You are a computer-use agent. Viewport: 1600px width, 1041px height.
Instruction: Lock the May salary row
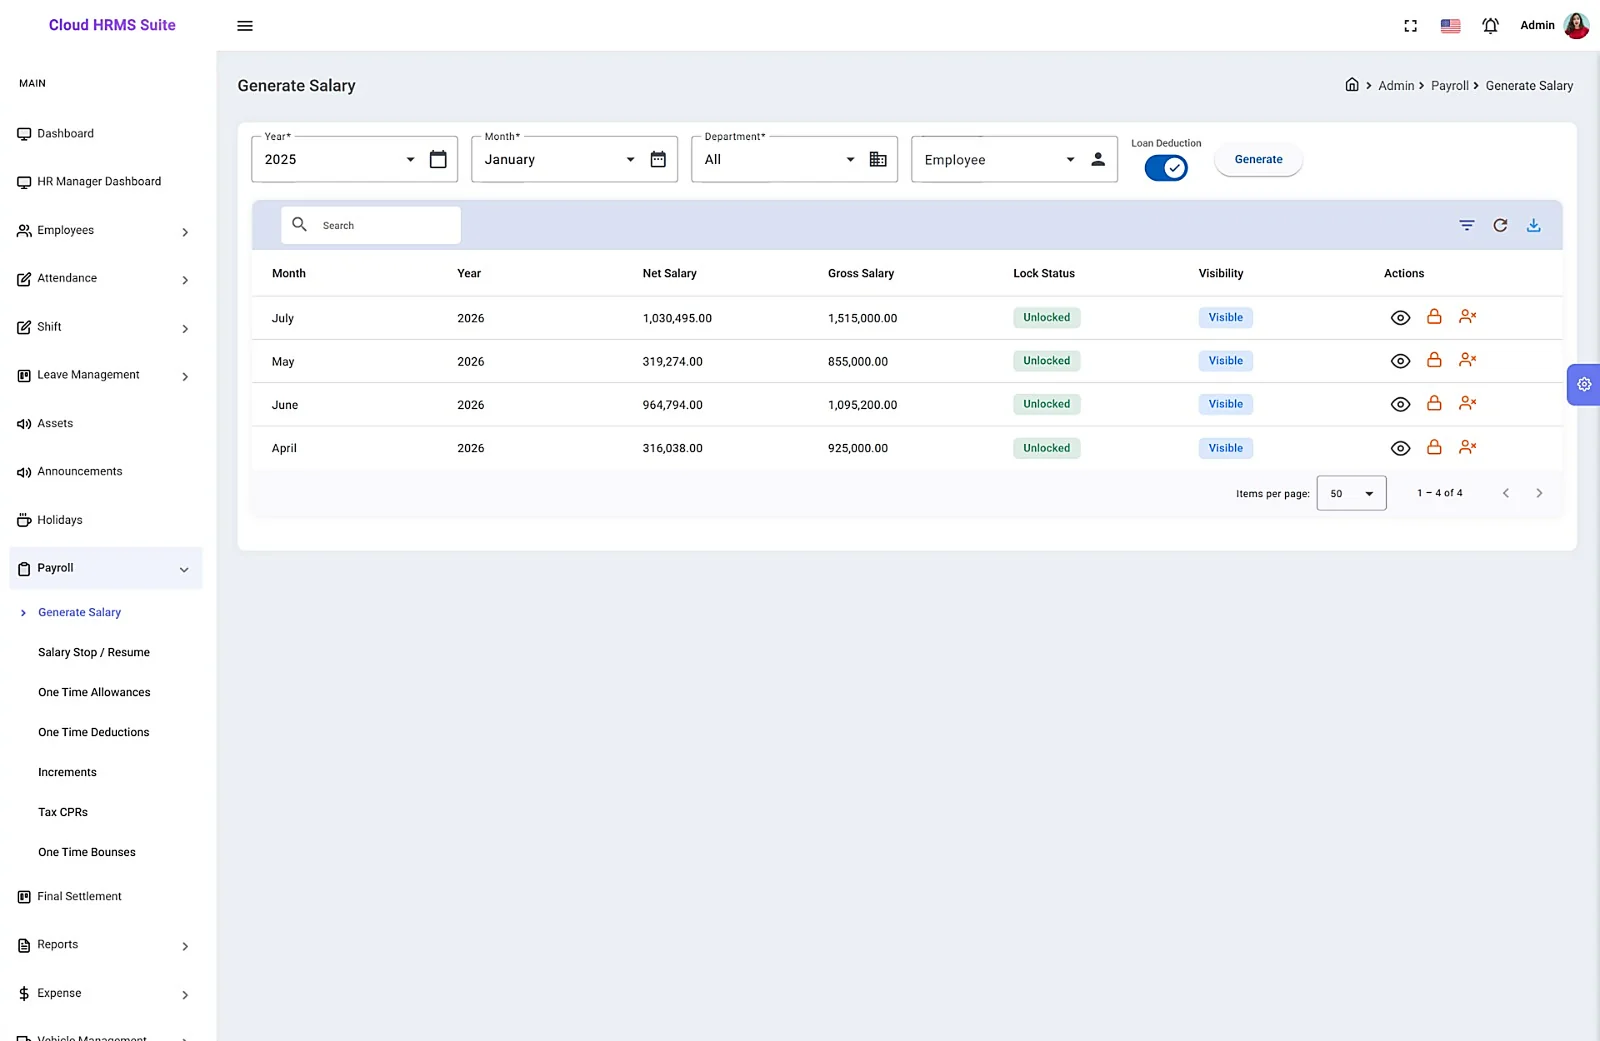[1434, 360]
